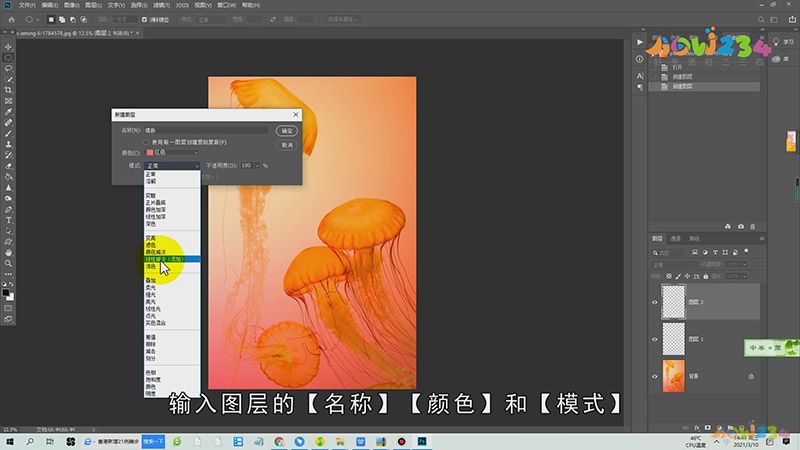800x450 pixels.
Task: Enable use previous layer clipping mask checkbox
Action: (x=146, y=142)
